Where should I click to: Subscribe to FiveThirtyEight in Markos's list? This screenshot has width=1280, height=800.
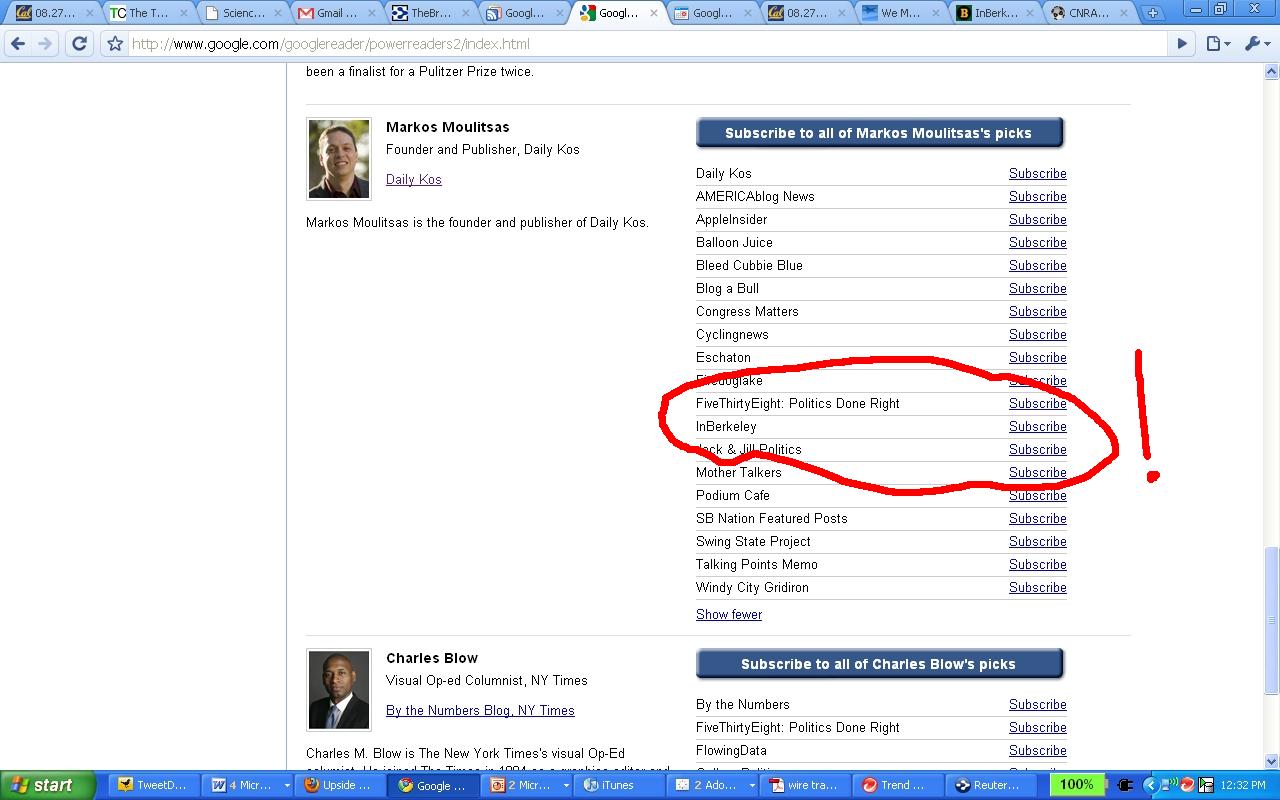click(1037, 403)
